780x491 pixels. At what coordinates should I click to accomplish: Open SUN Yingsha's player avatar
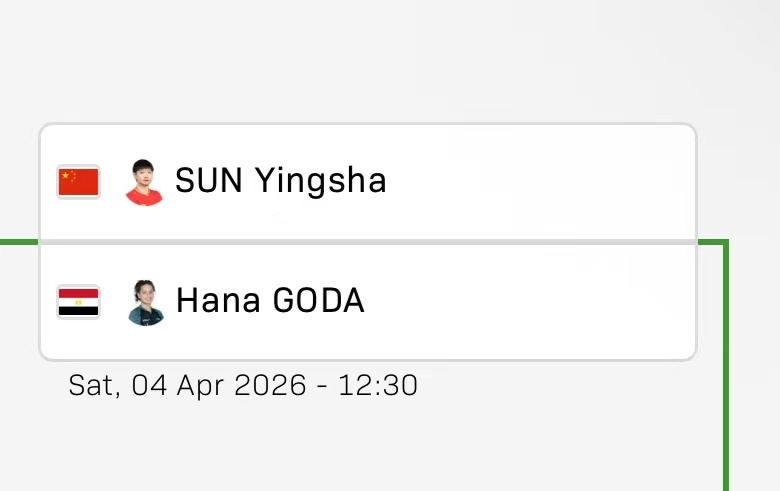pos(144,182)
